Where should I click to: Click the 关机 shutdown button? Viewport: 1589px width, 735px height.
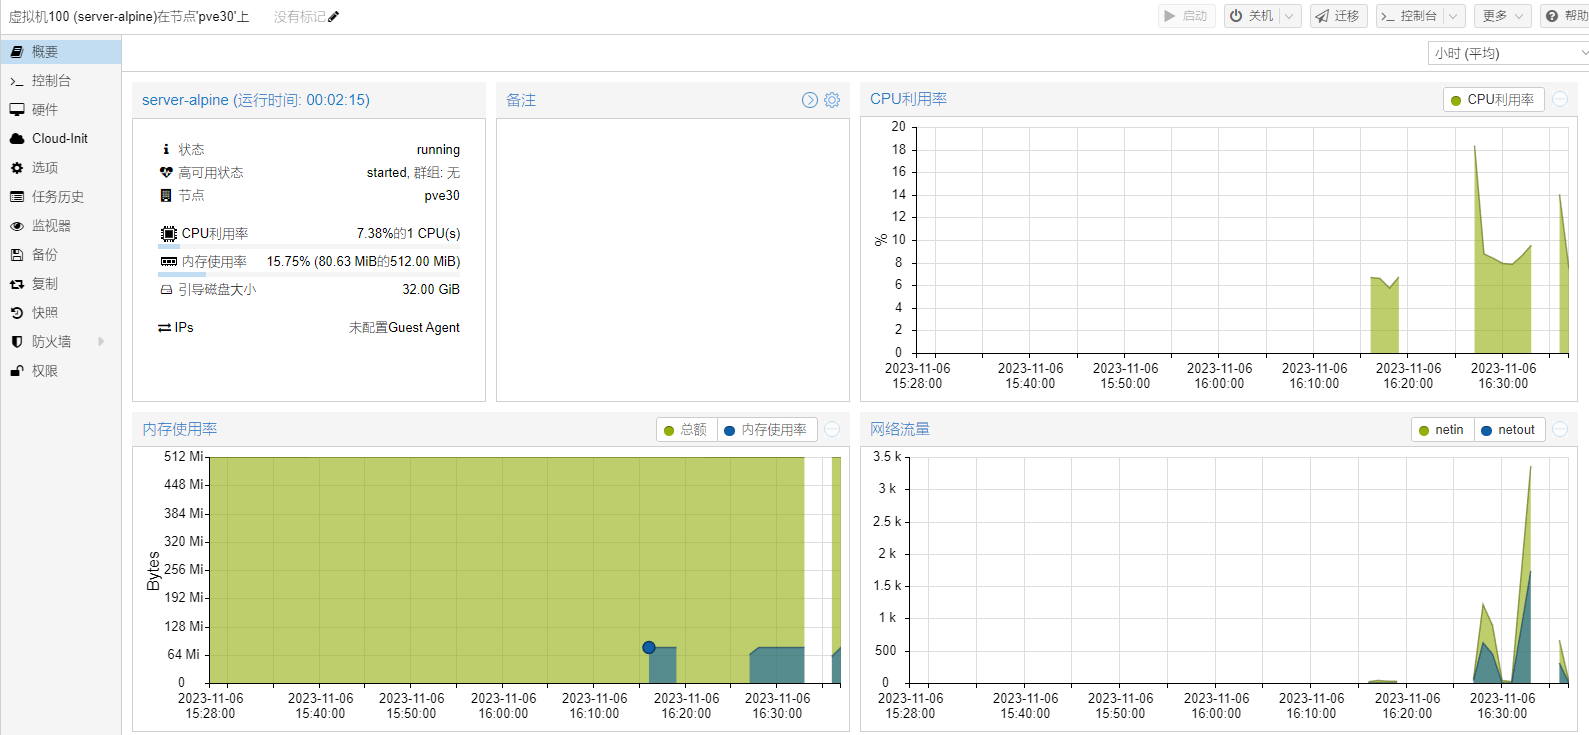1251,16
